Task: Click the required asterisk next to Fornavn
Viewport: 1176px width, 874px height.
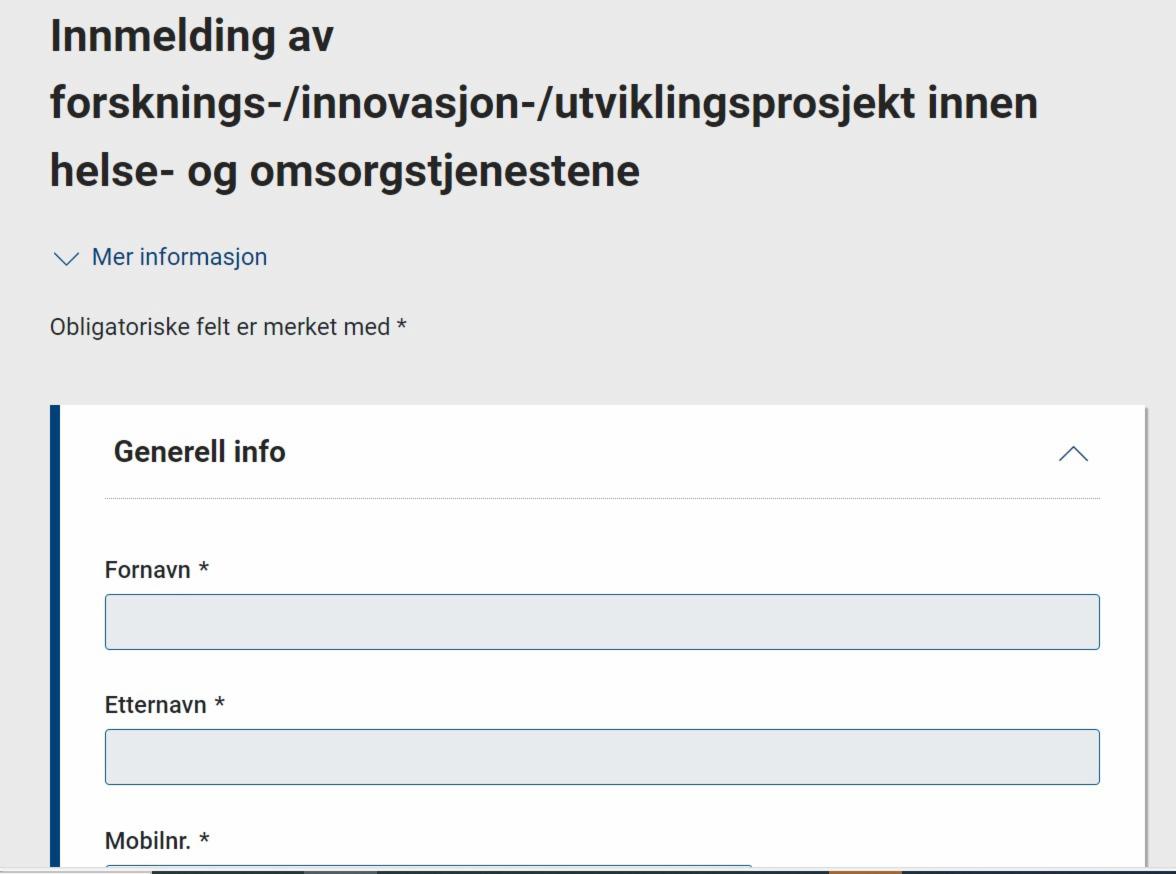Action: coord(204,570)
